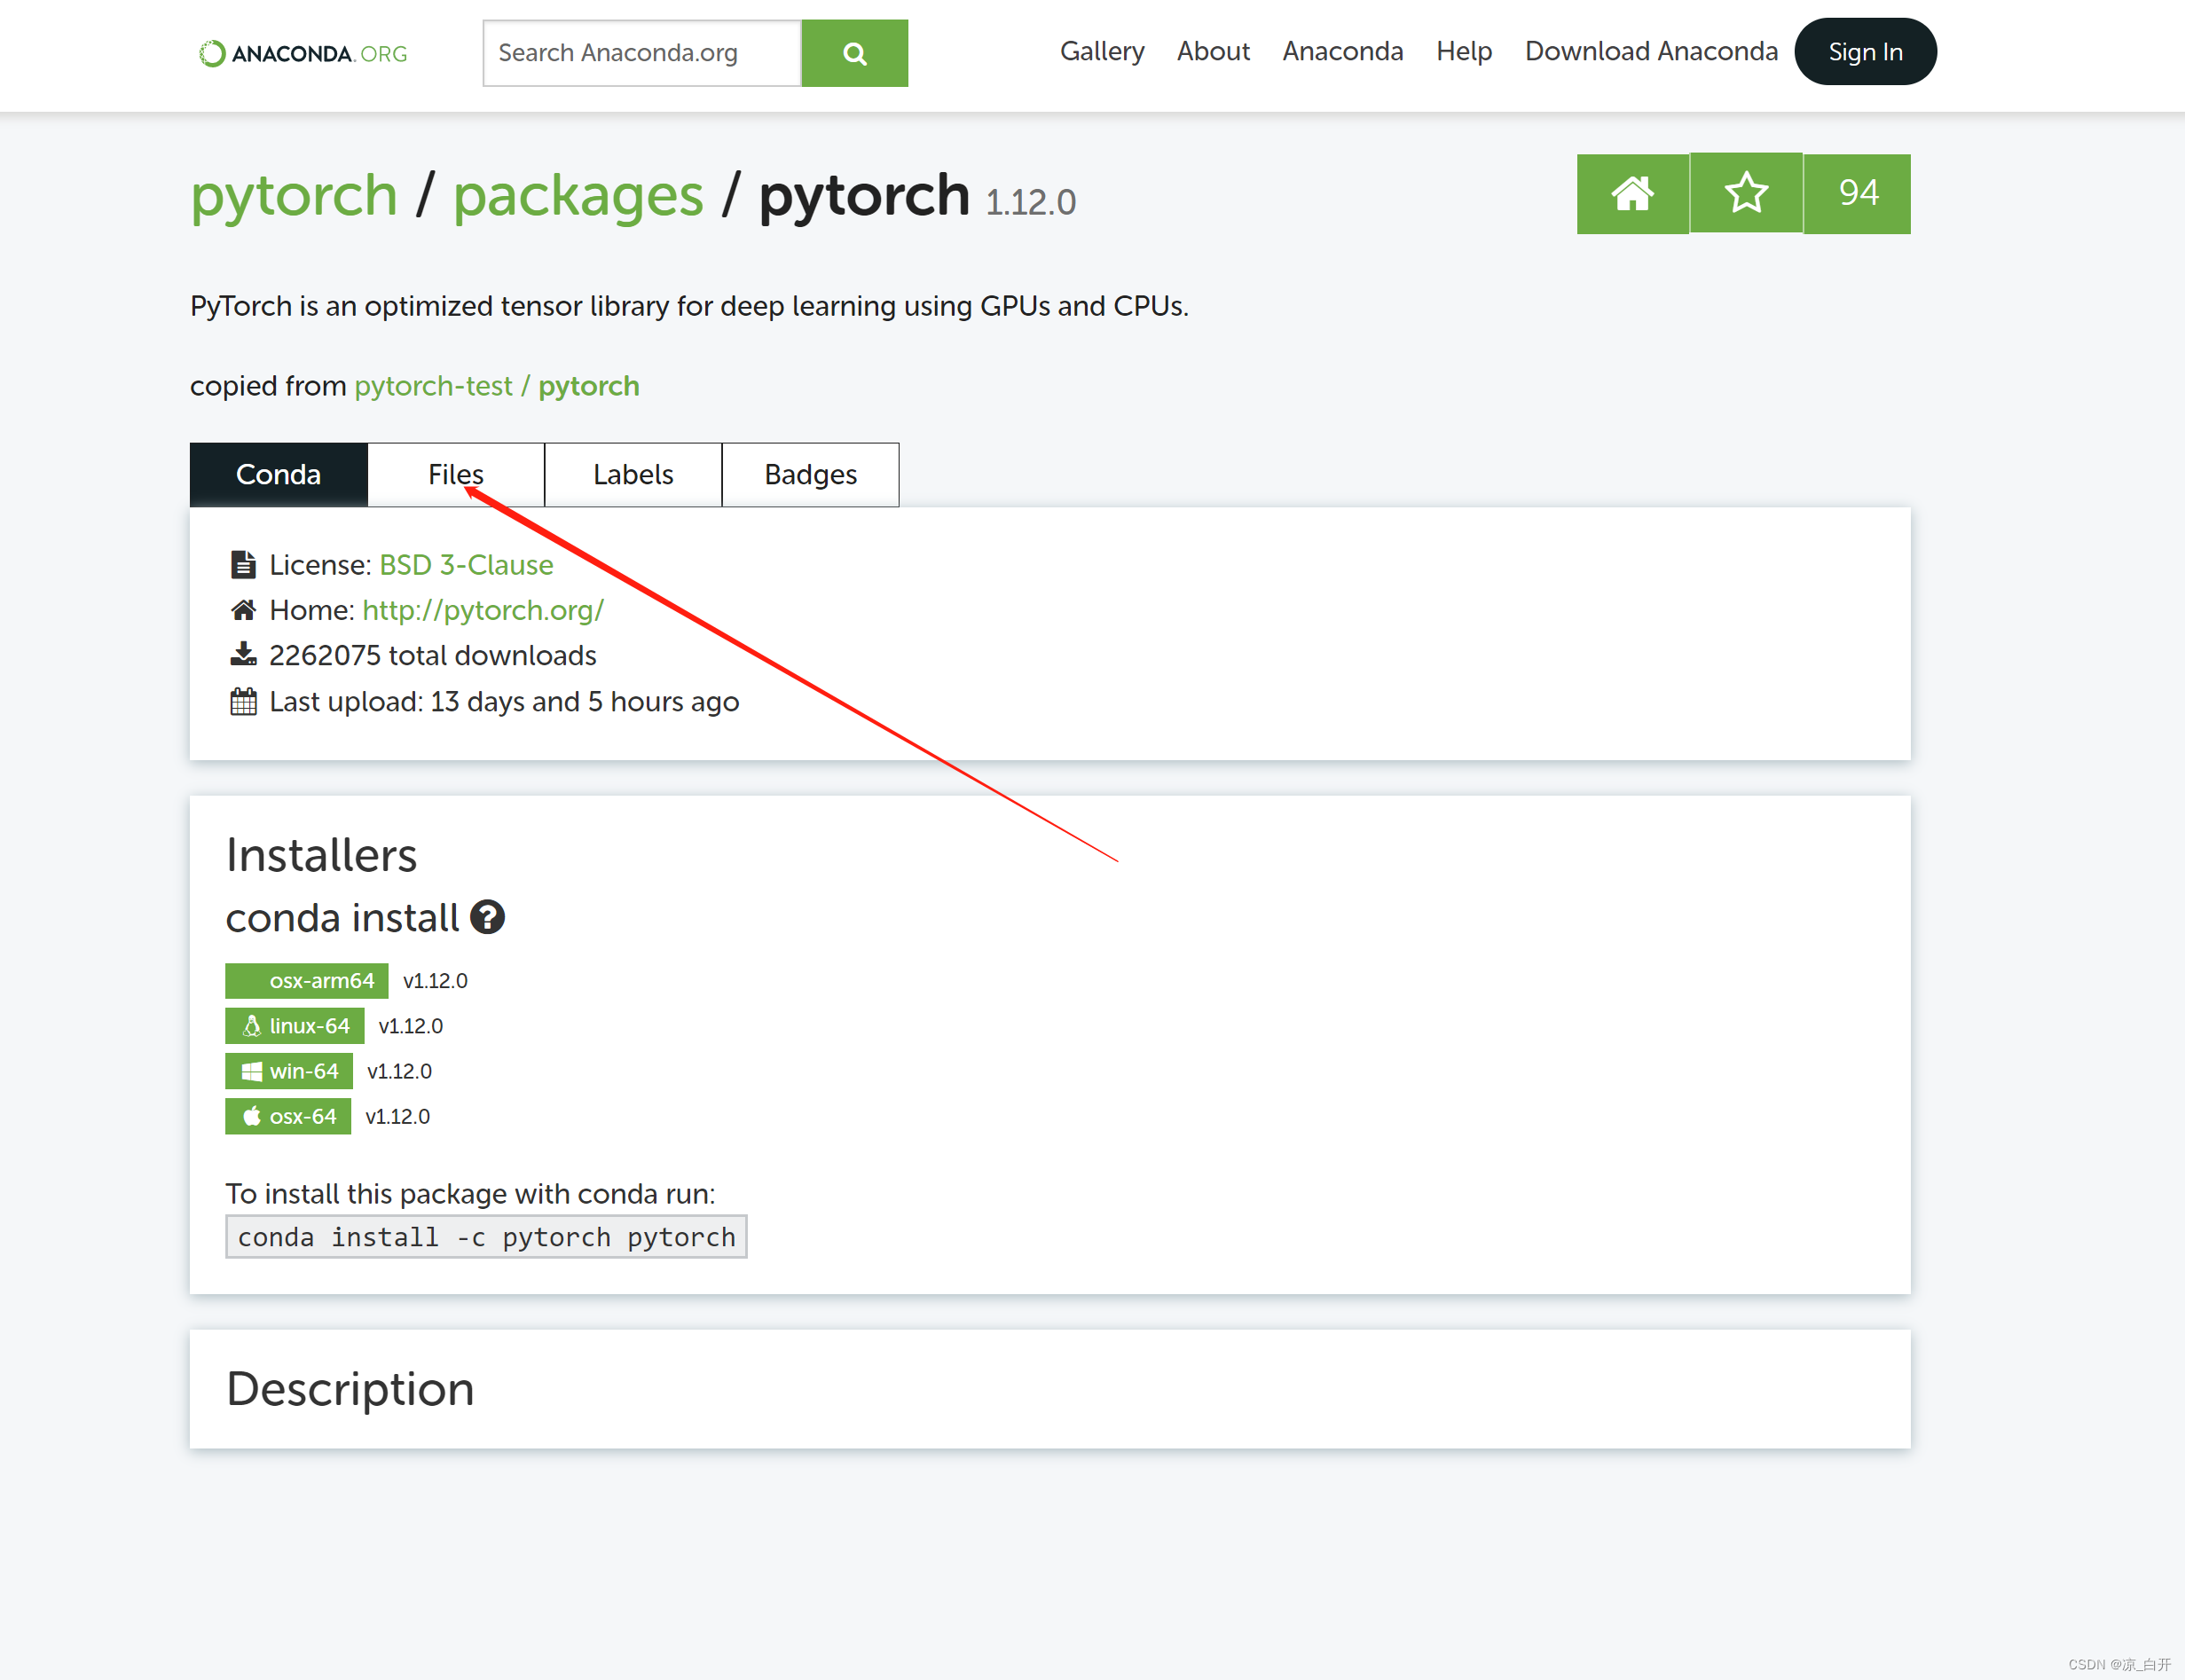Select the osx-64 installer badge
Screen dimensions: 2185x1680
[288, 1116]
